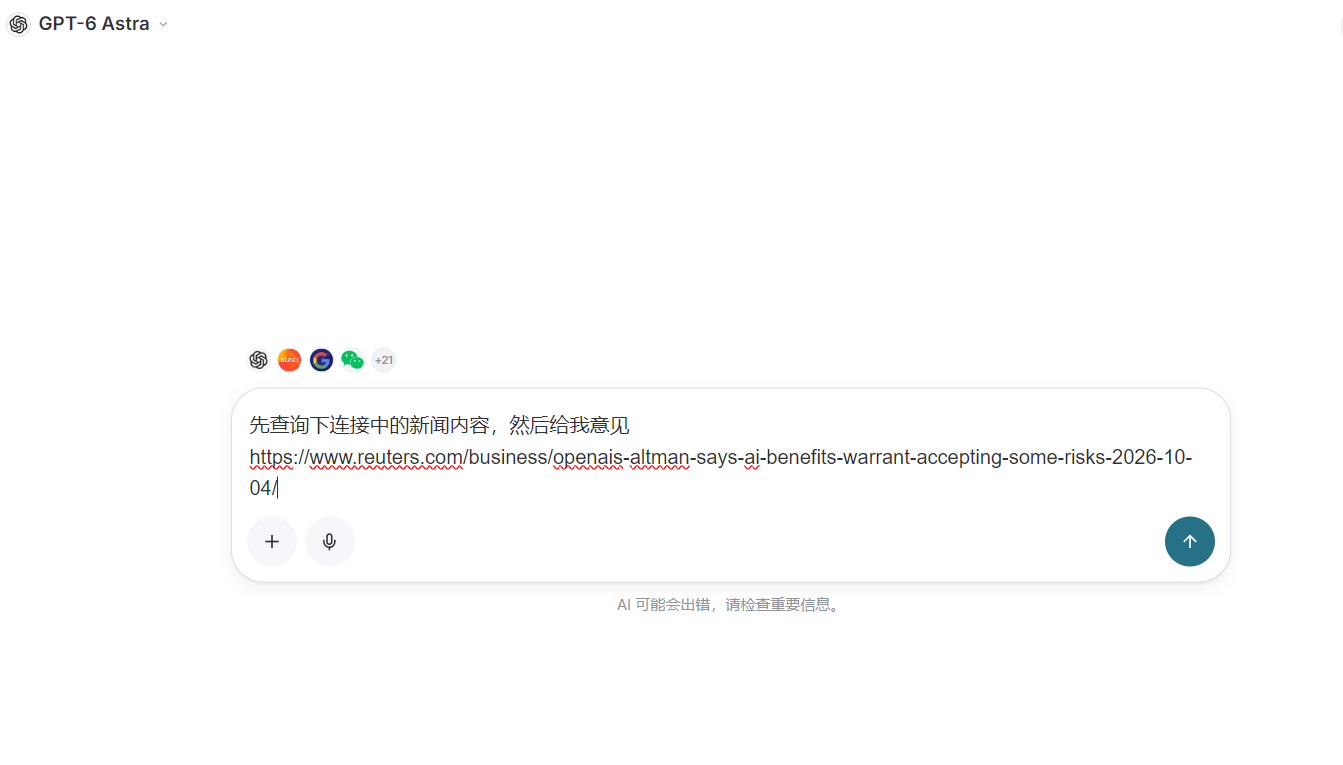Start voice input with the microphone button
This screenshot has height=765, width=1343.
[330, 542]
